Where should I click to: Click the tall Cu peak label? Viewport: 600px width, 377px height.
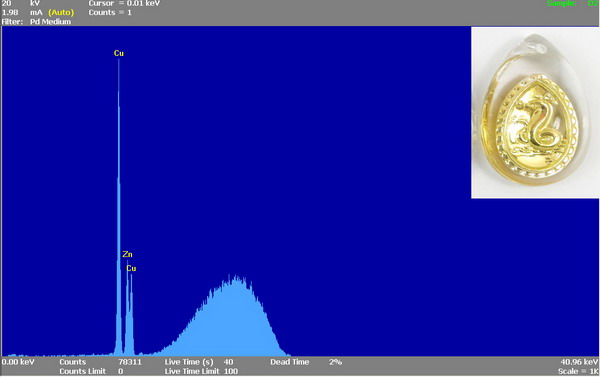point(119,53)
